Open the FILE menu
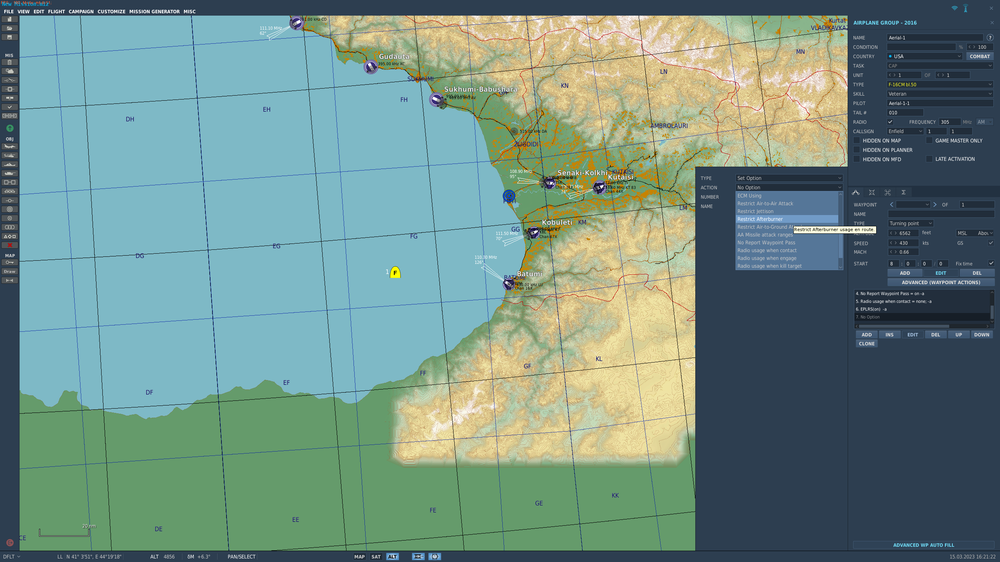 [8, 11]
